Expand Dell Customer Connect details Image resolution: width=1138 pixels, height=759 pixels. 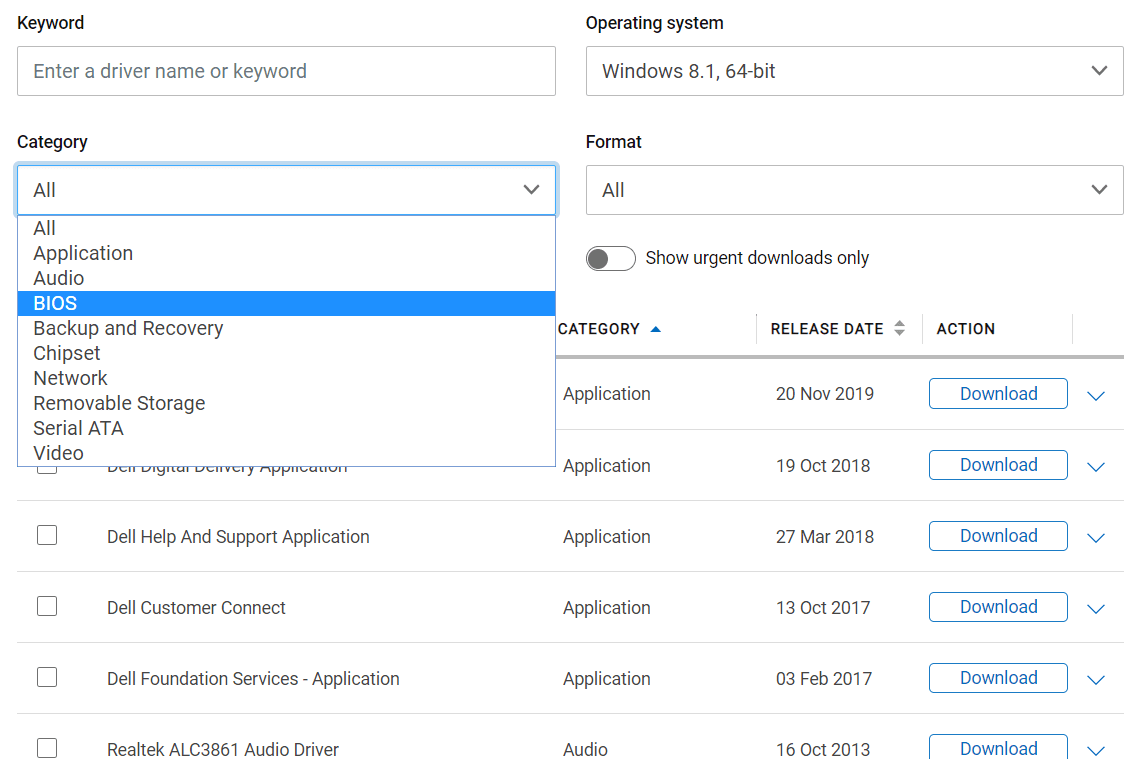coord(1096,609)
